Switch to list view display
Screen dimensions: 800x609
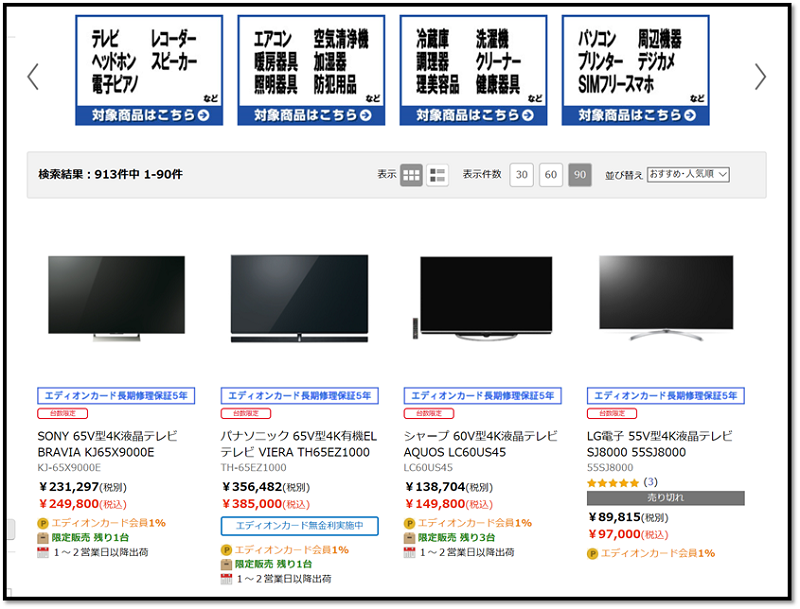437,175
